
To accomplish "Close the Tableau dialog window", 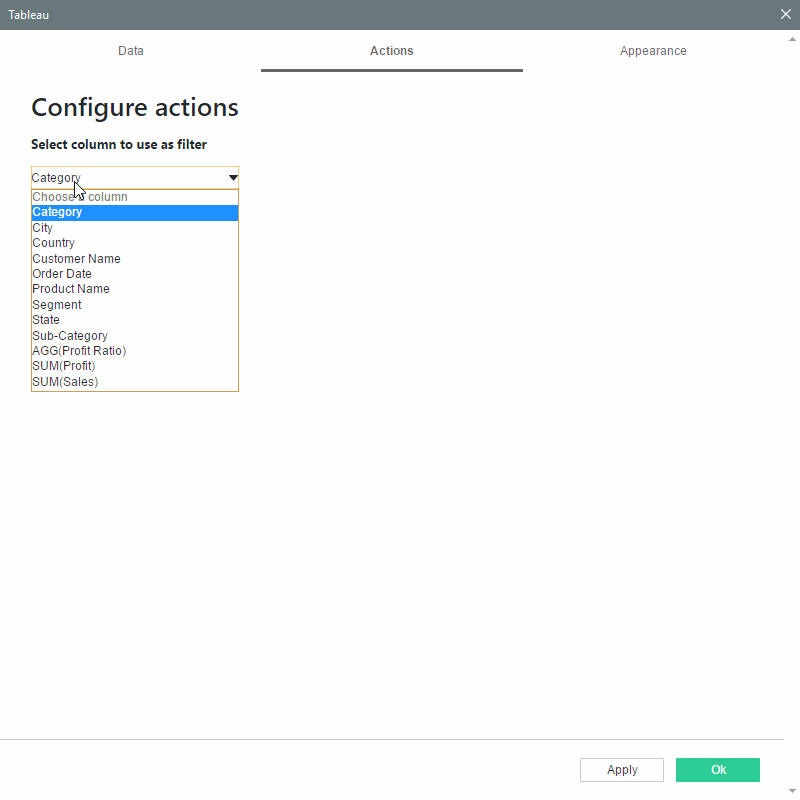I will click(x=785, y=14).
